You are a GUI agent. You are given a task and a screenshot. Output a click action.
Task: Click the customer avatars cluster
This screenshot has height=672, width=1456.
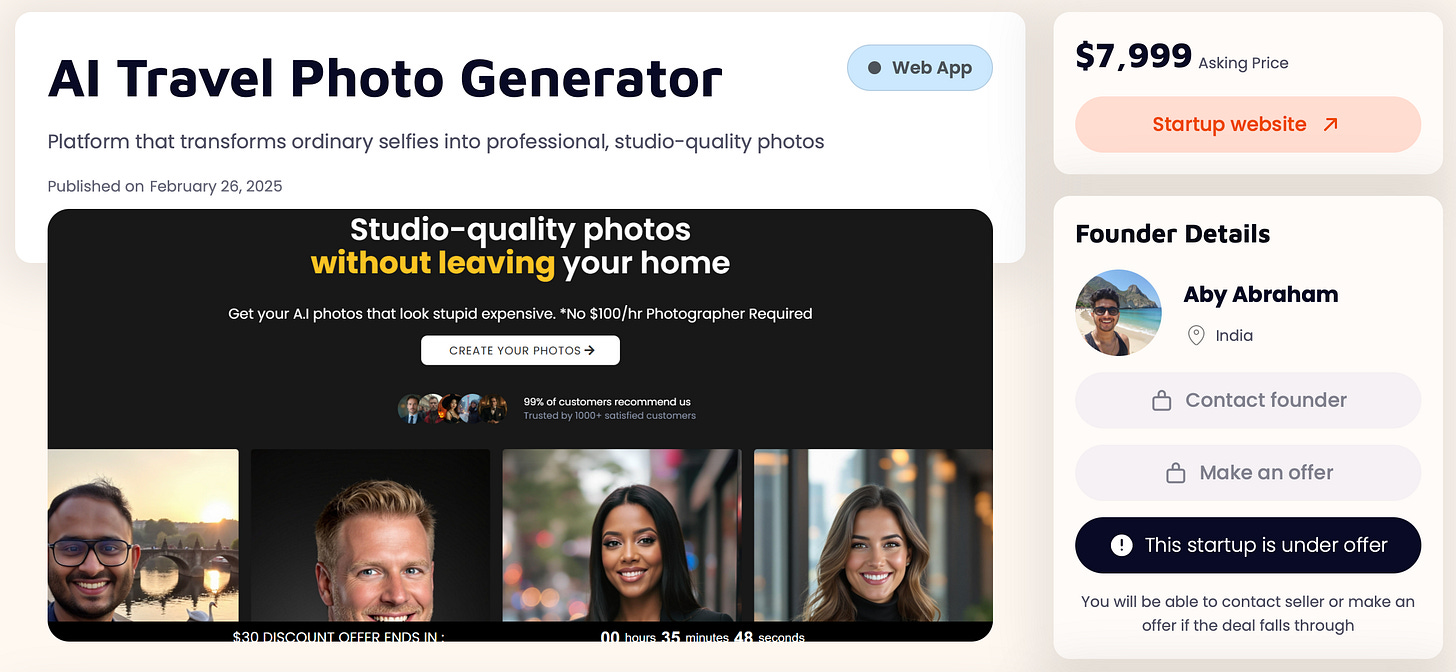tap(453, 408)
